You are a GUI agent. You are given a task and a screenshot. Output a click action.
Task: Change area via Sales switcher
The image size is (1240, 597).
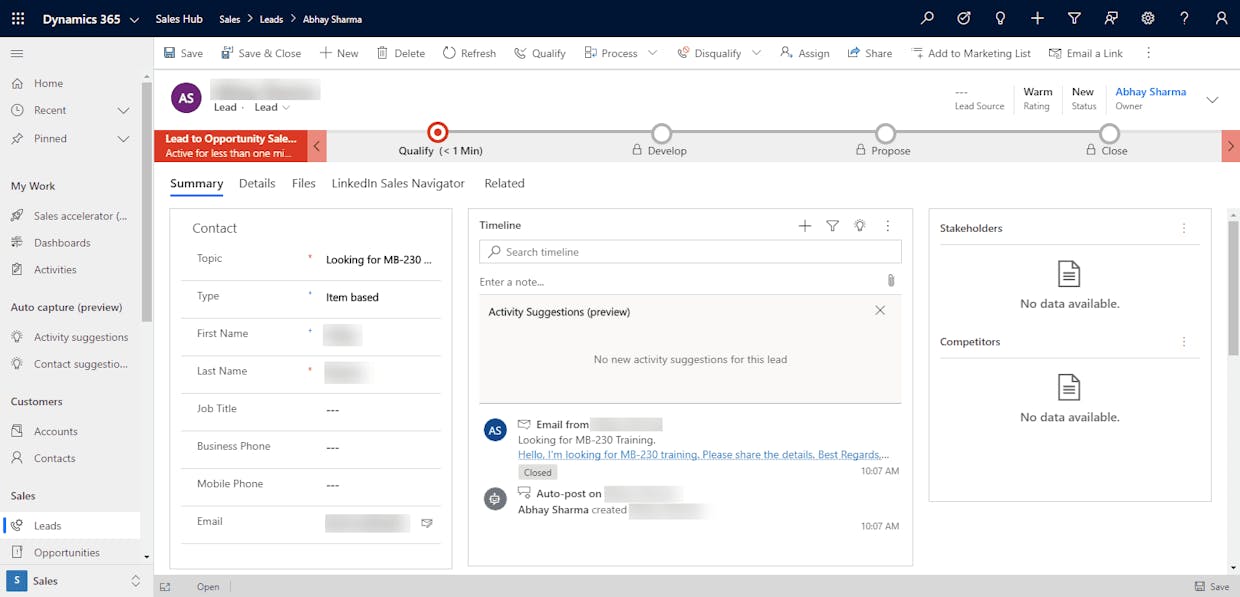(75, 581)
